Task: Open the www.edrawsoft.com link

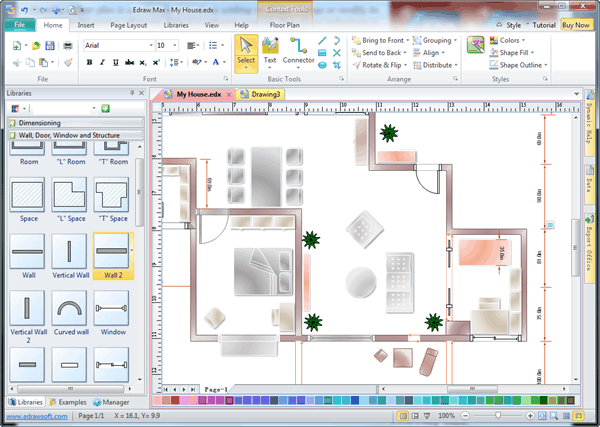Action: click(x=34, y=415)
